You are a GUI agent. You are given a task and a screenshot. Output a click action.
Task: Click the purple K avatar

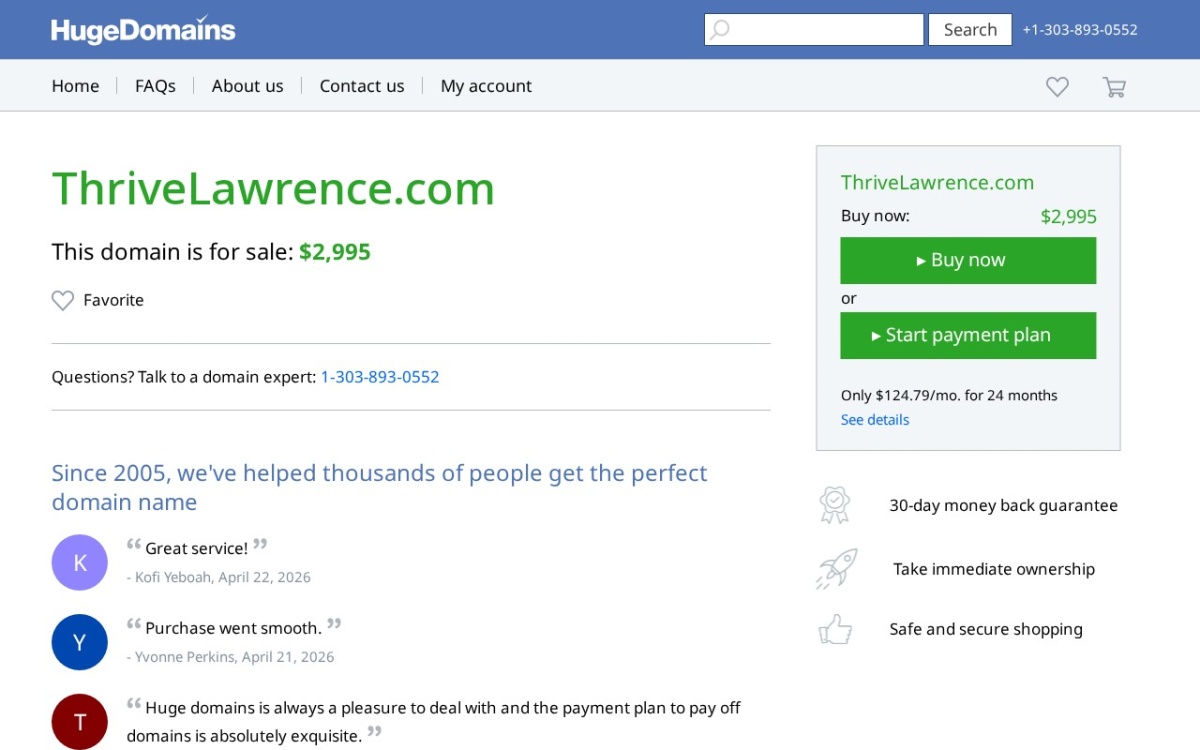[80, 562]
